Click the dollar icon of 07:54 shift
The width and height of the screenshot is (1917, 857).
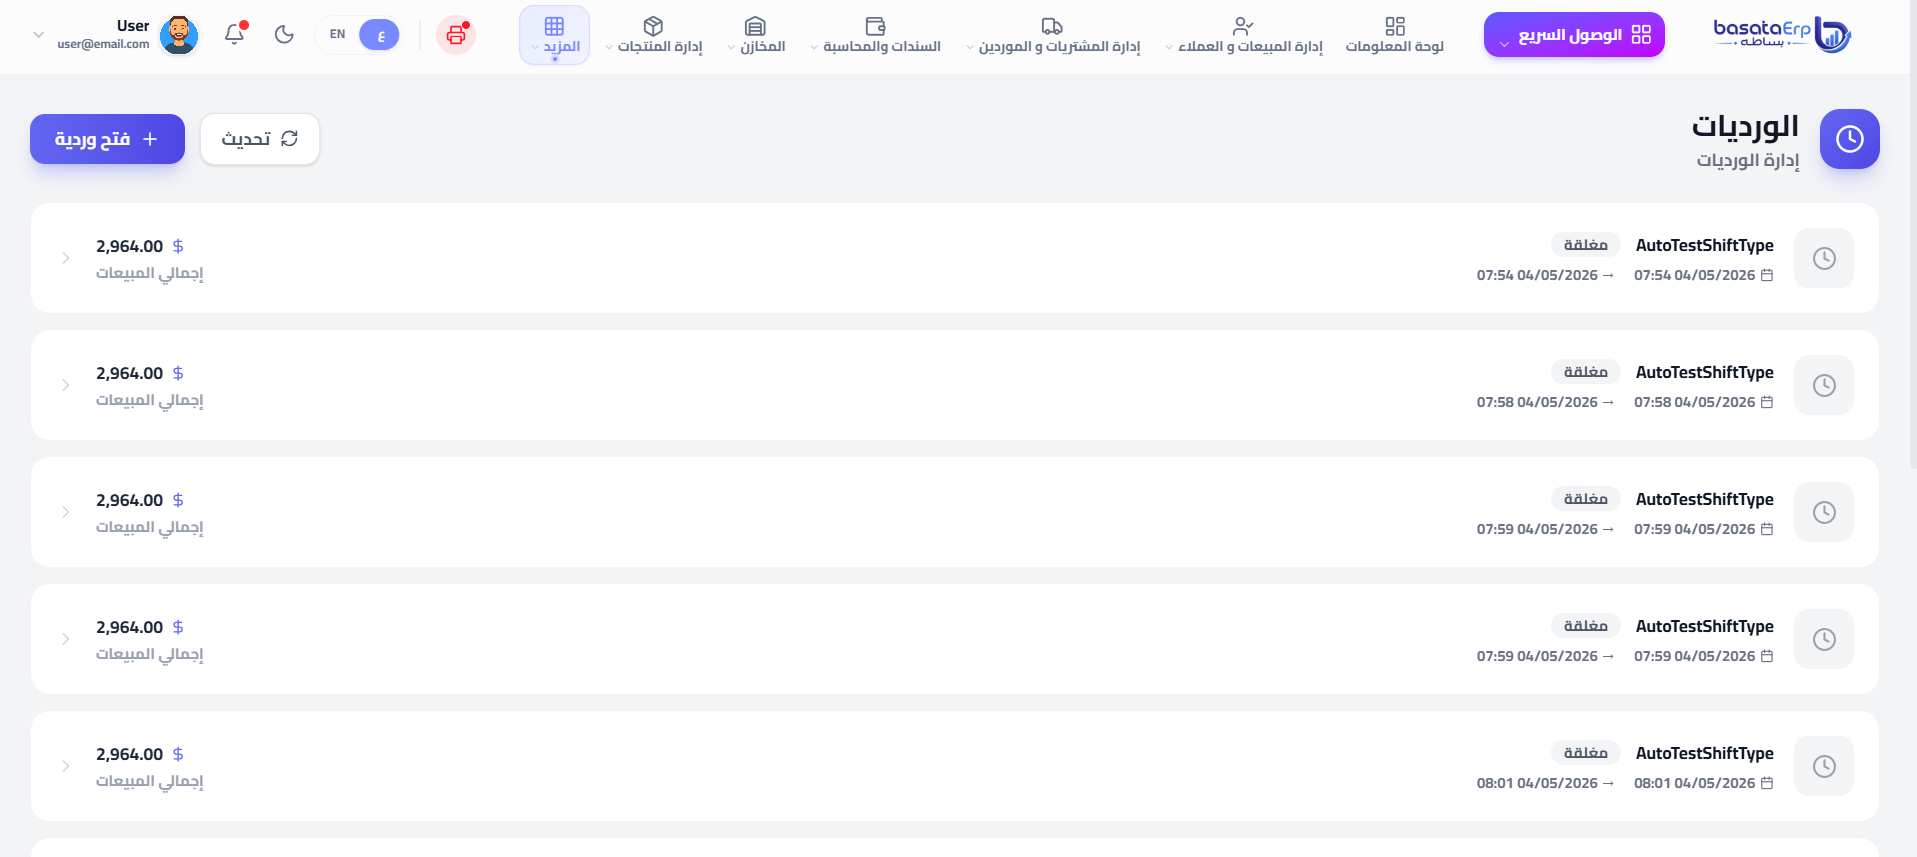178,246
